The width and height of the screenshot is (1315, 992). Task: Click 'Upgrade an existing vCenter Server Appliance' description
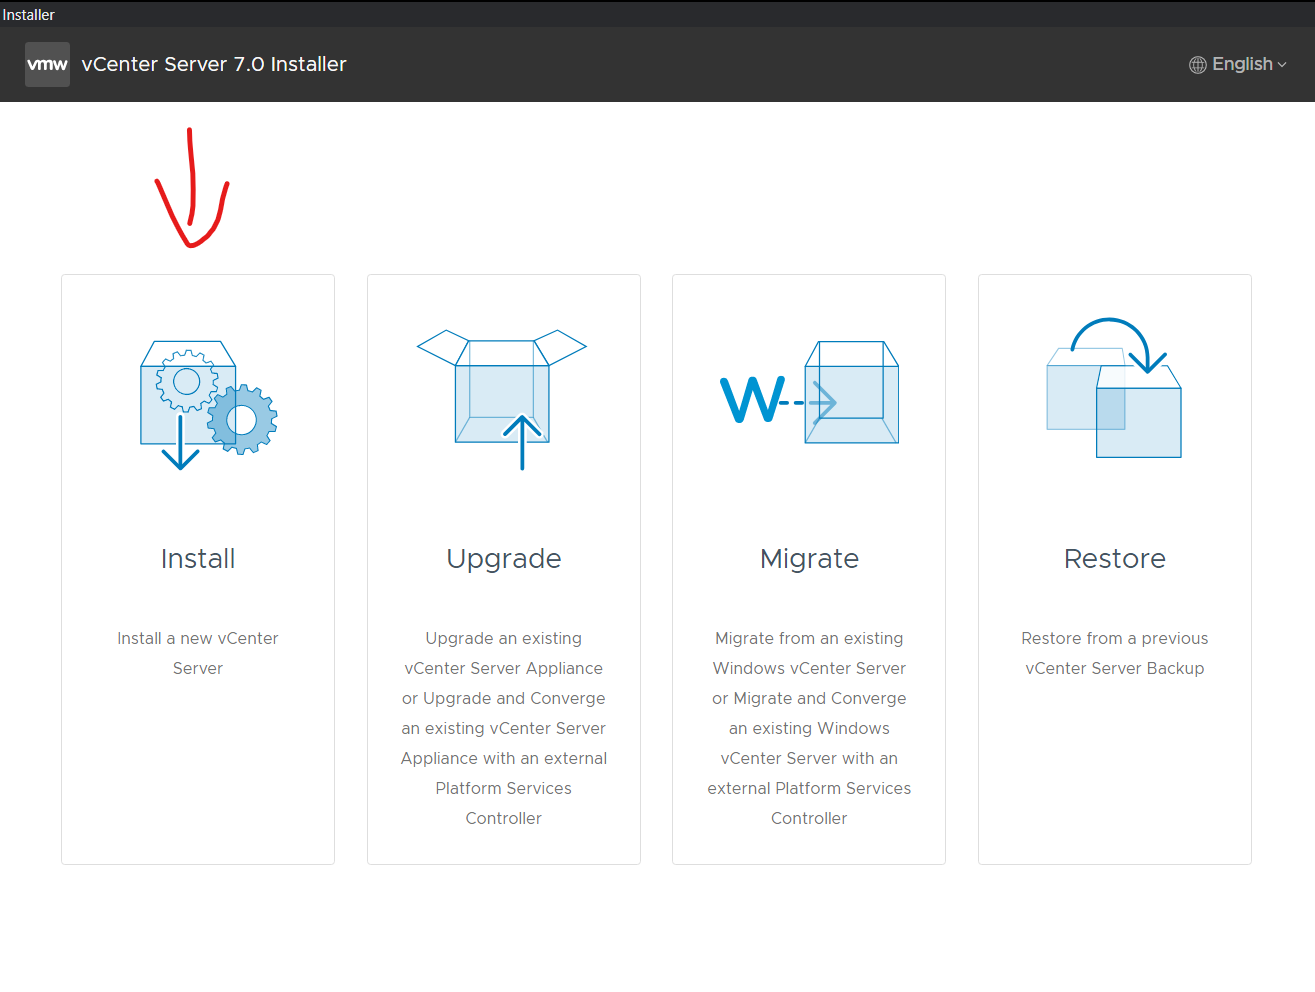click(504, 728)
